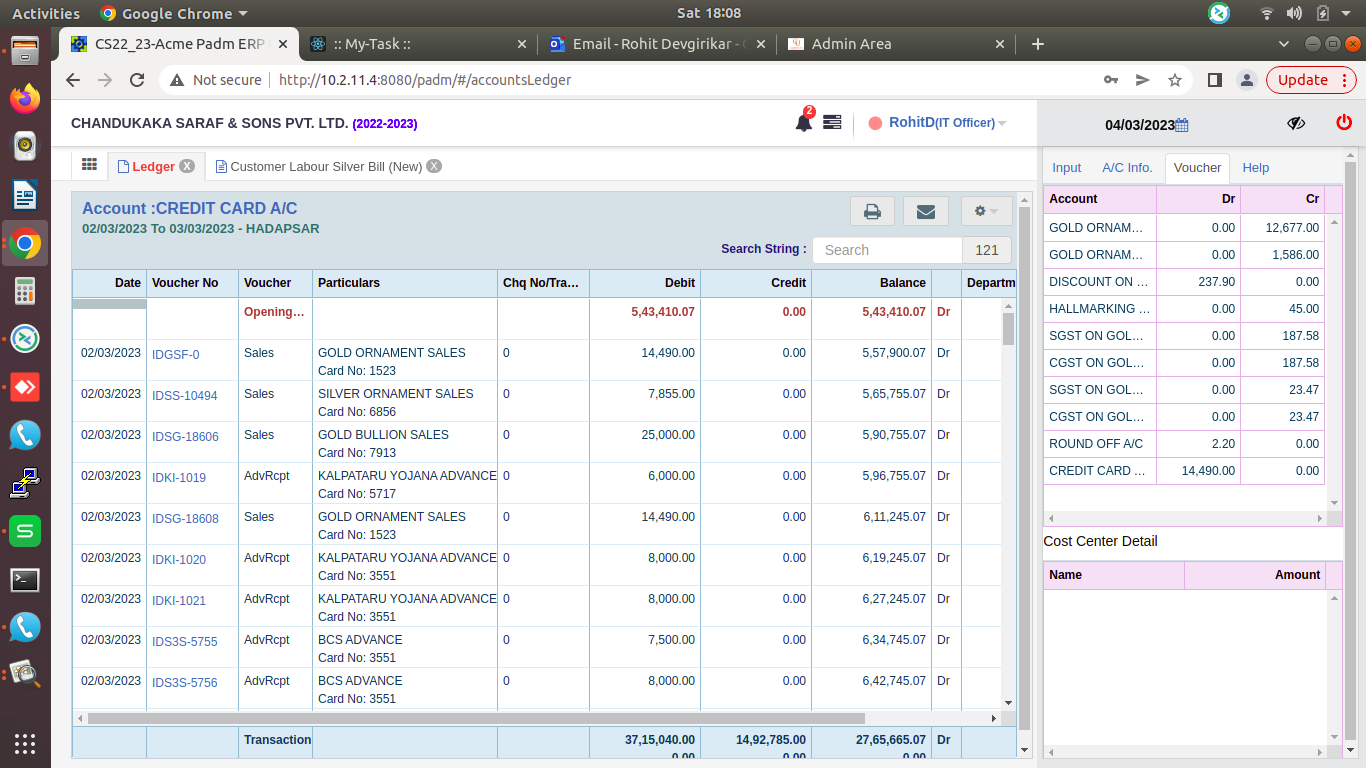Open the server stack icon beside the bell
This screenshot has width=1366, height=768.
click(832, 122)
